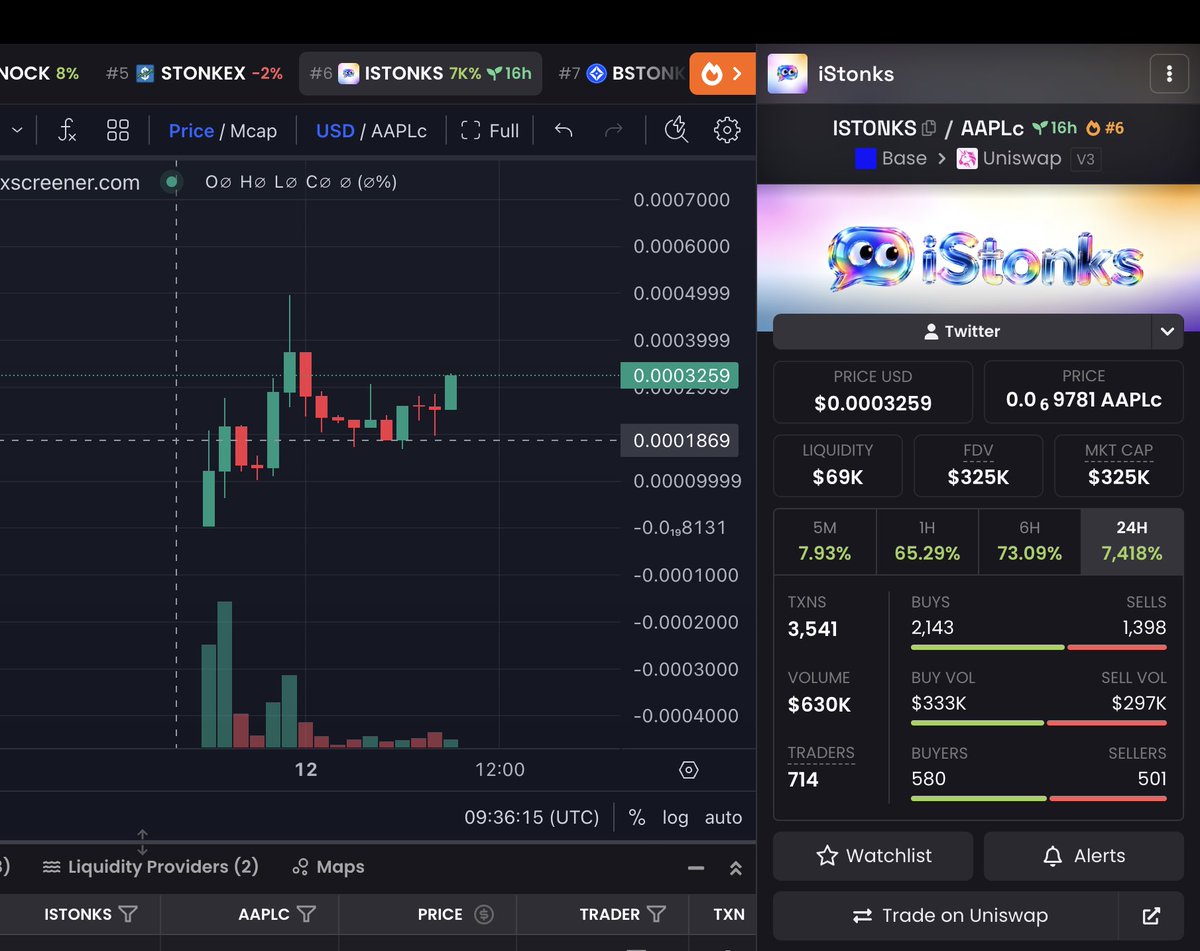Viewport: 1200px width, 951px height.
Task: Undo the last chart action
Action: (564, 130)
